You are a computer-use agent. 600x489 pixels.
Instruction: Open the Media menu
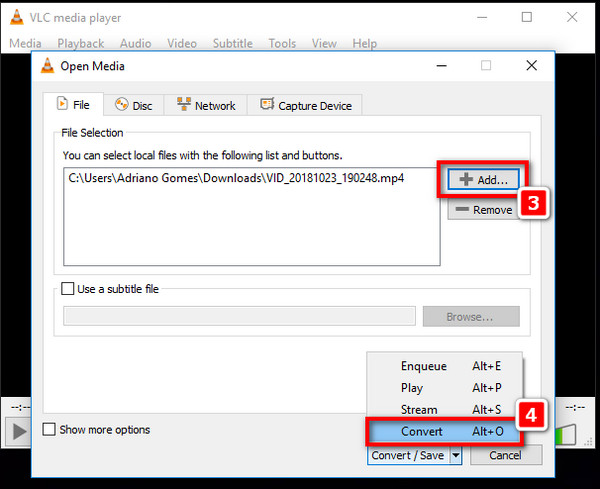pos(25,43)
